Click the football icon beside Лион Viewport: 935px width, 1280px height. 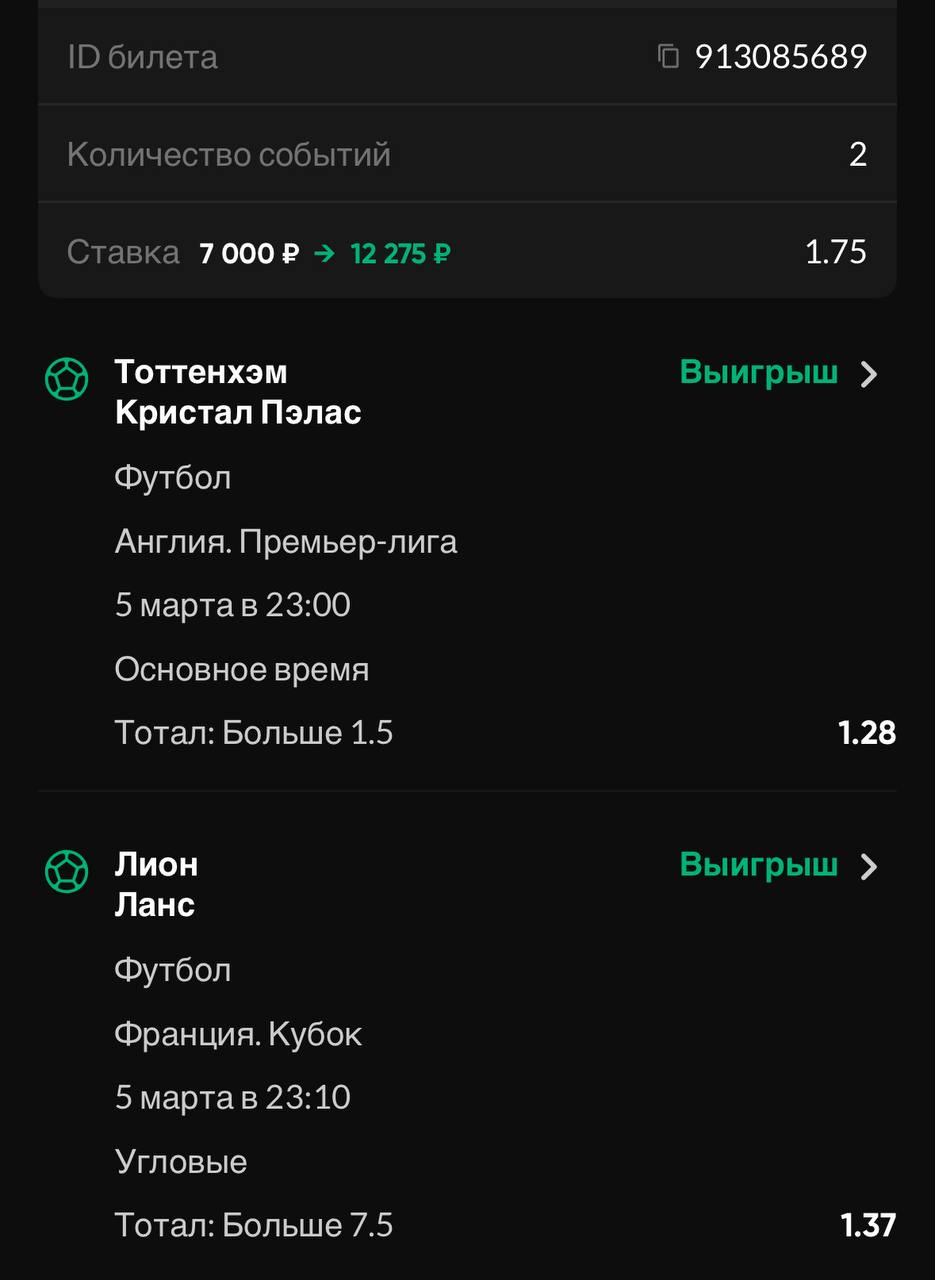click(x=67, y=871)
